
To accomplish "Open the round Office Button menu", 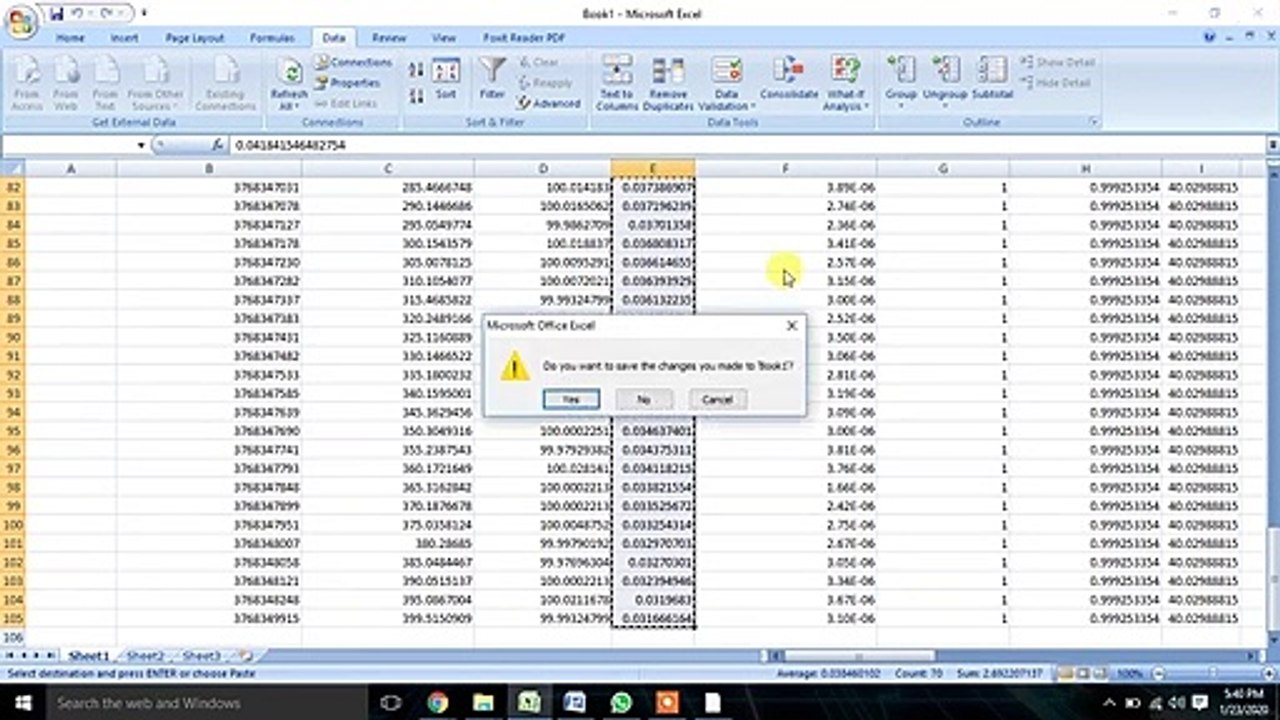I will pos(21,22).
